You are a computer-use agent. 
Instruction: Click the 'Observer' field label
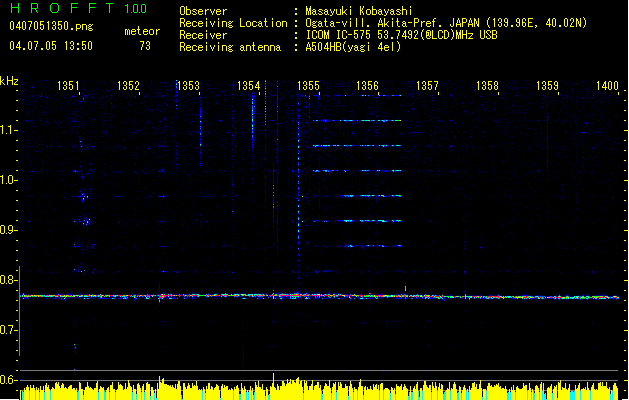coord(203,11)
